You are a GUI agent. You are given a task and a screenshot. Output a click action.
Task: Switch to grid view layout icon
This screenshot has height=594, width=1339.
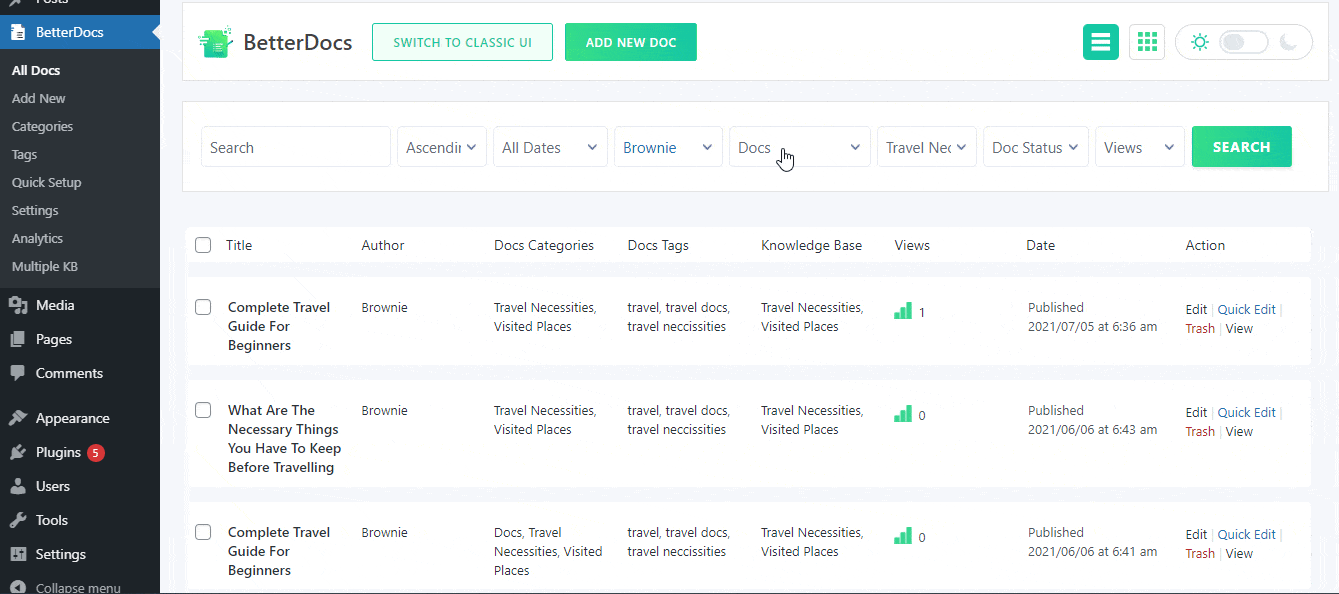click(x=1147, y=42)
